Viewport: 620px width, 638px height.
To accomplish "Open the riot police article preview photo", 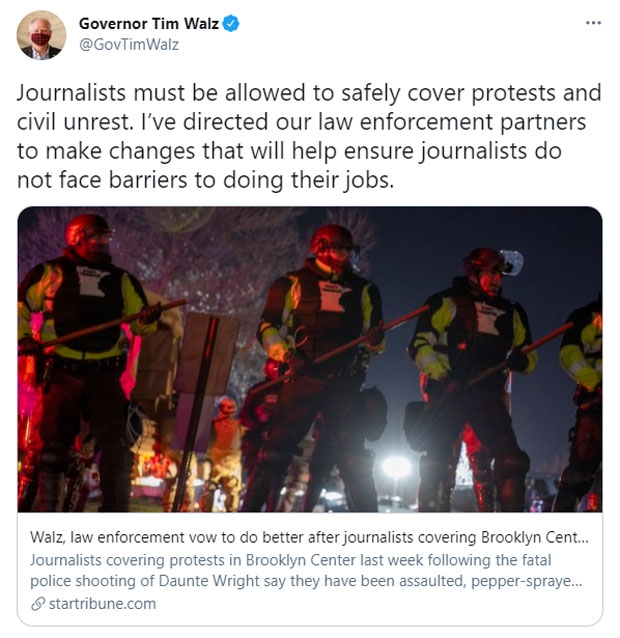I will (310, 359).
